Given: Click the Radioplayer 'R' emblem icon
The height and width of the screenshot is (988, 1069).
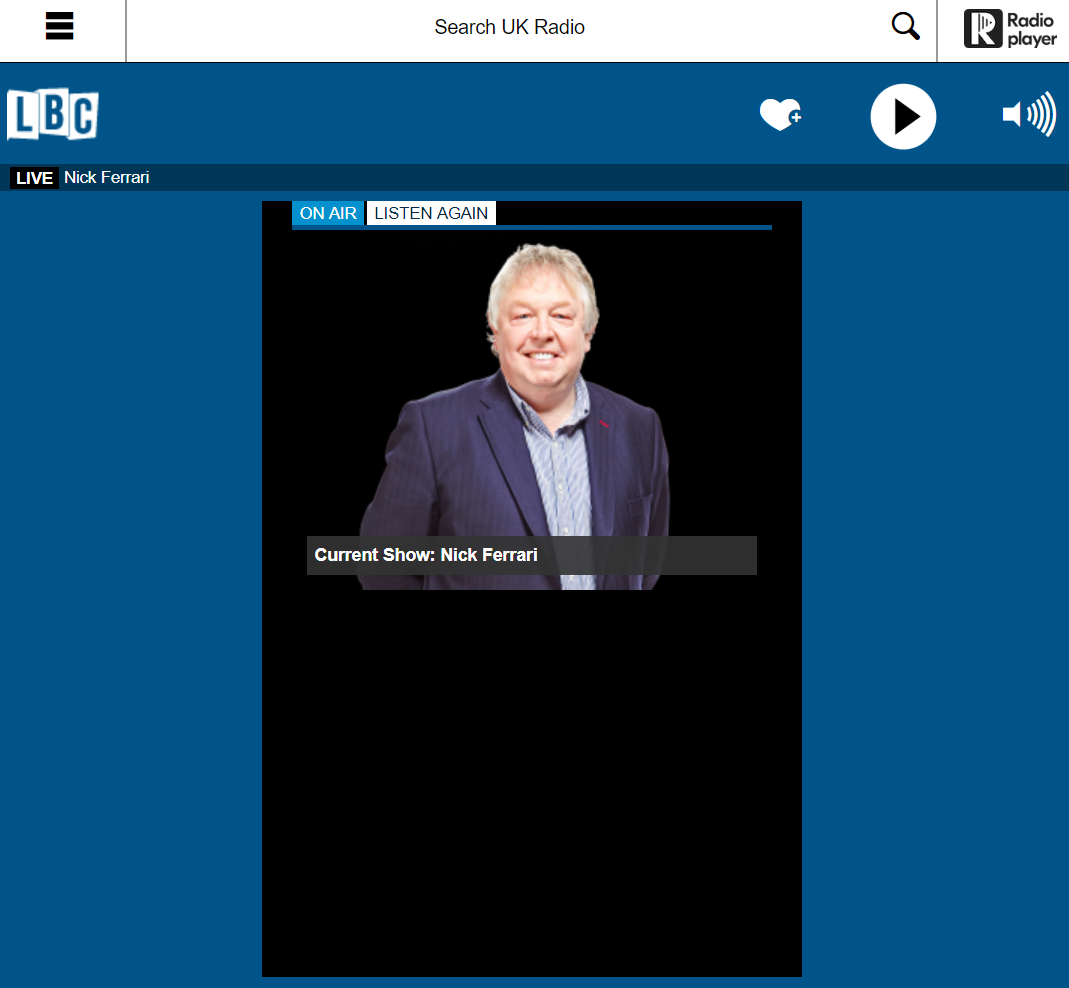Looking at the screenshot, I should 982,28.
